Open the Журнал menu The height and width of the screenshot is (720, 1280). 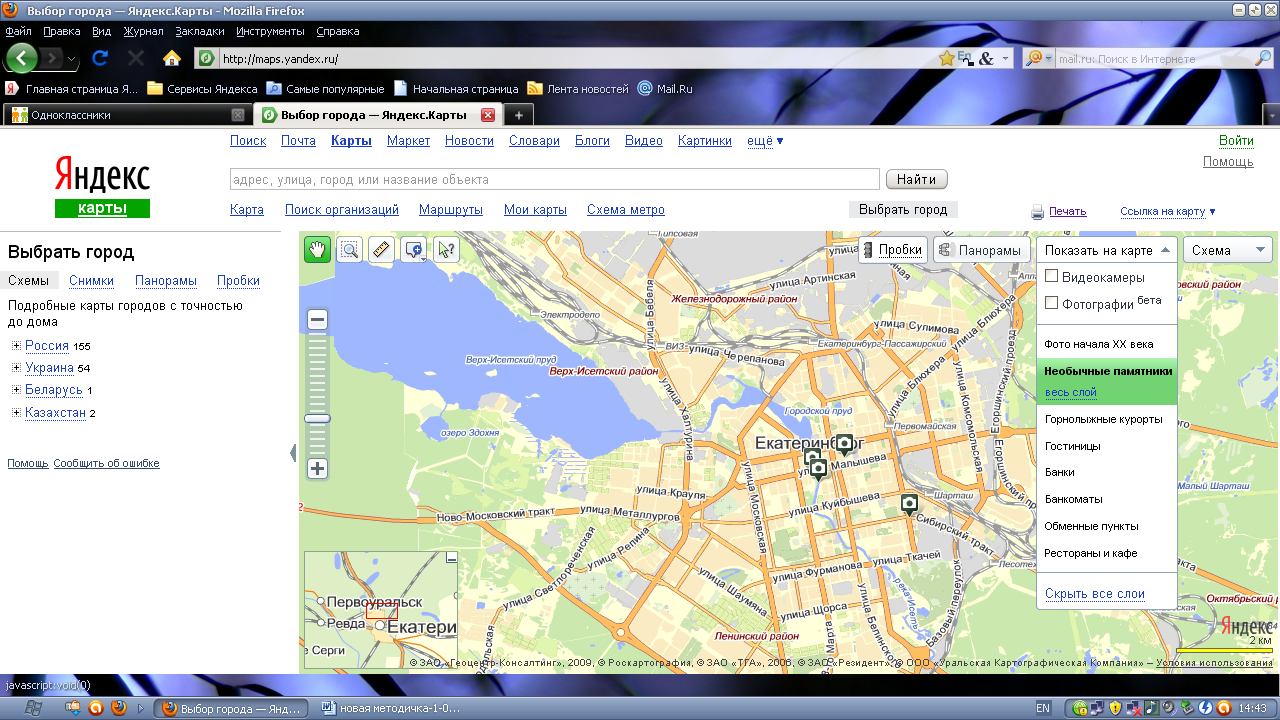pyautogui.click(x=143, y=31)
